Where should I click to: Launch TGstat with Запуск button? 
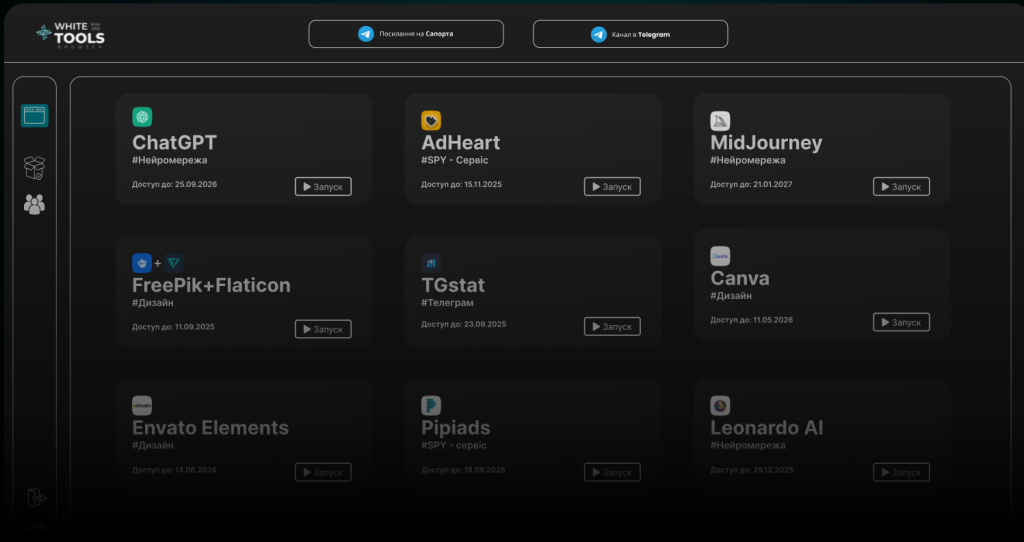click(613, 327)
